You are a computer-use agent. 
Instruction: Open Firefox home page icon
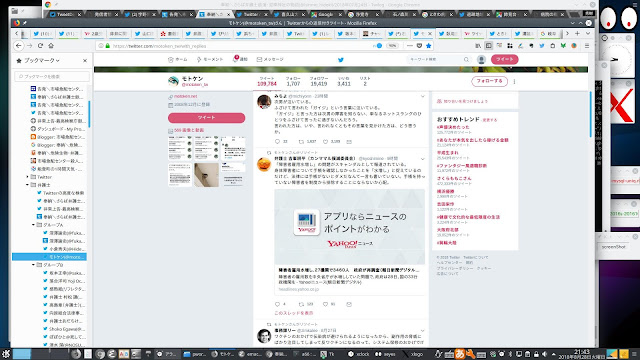51,46
